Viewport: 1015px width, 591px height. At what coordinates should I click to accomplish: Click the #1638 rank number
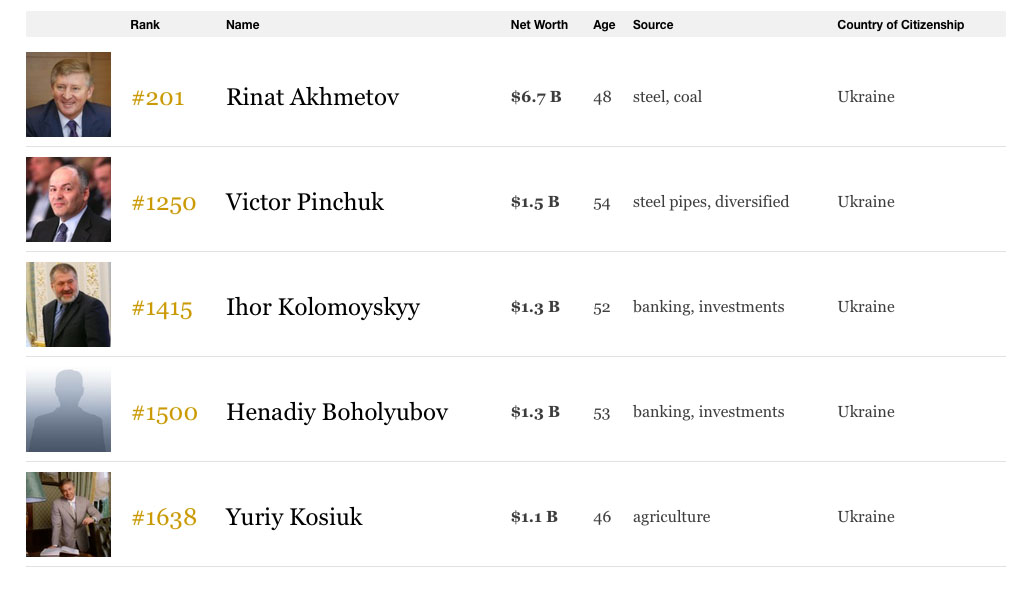click(x=164, y=518)
